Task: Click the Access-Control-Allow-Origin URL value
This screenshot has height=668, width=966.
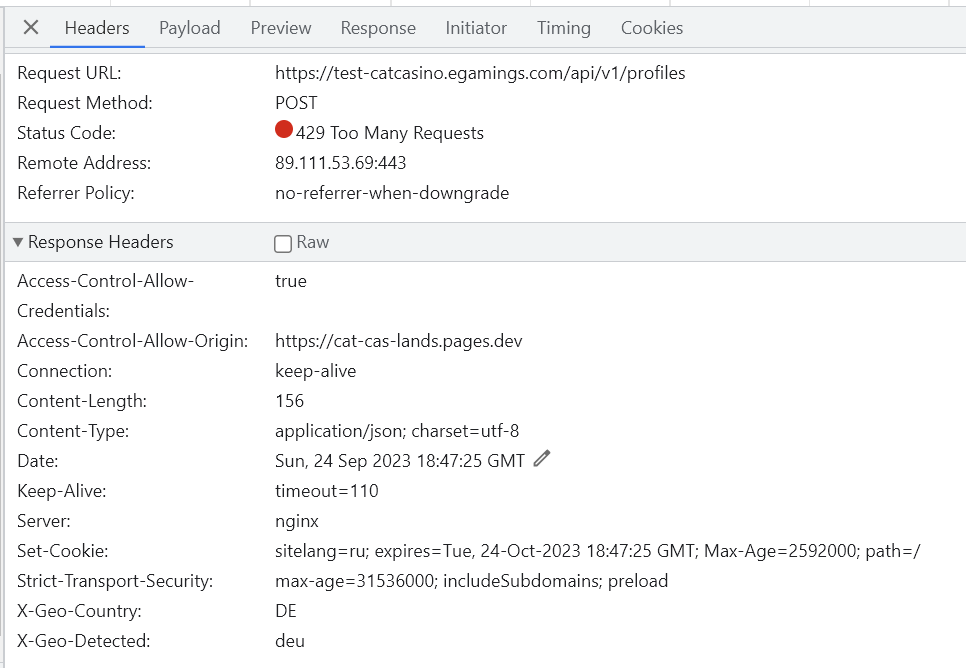Action: pyautogui.click(x=398, y=341)
